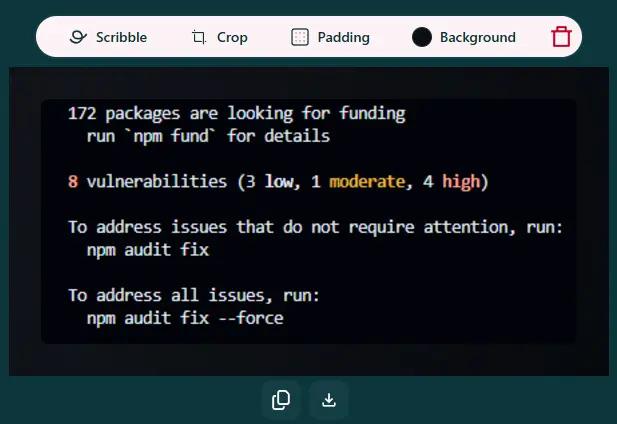617x424 pixels.
Task: Download the image
Action: point(329,400)
